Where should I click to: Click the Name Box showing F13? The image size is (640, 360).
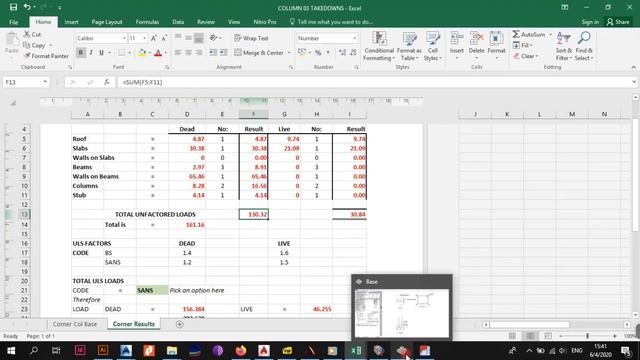[x=25, y=82]
